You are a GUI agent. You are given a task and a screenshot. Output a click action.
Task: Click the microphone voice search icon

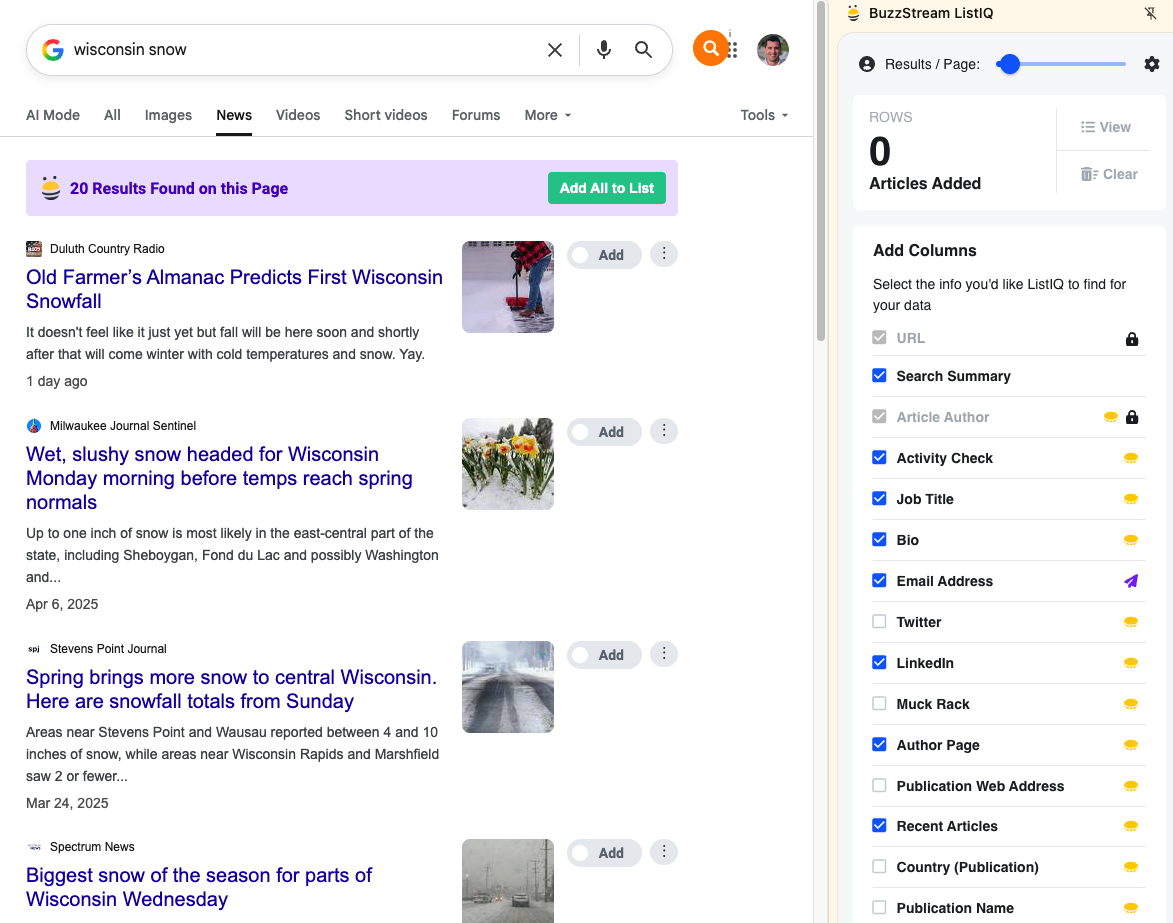603,50
